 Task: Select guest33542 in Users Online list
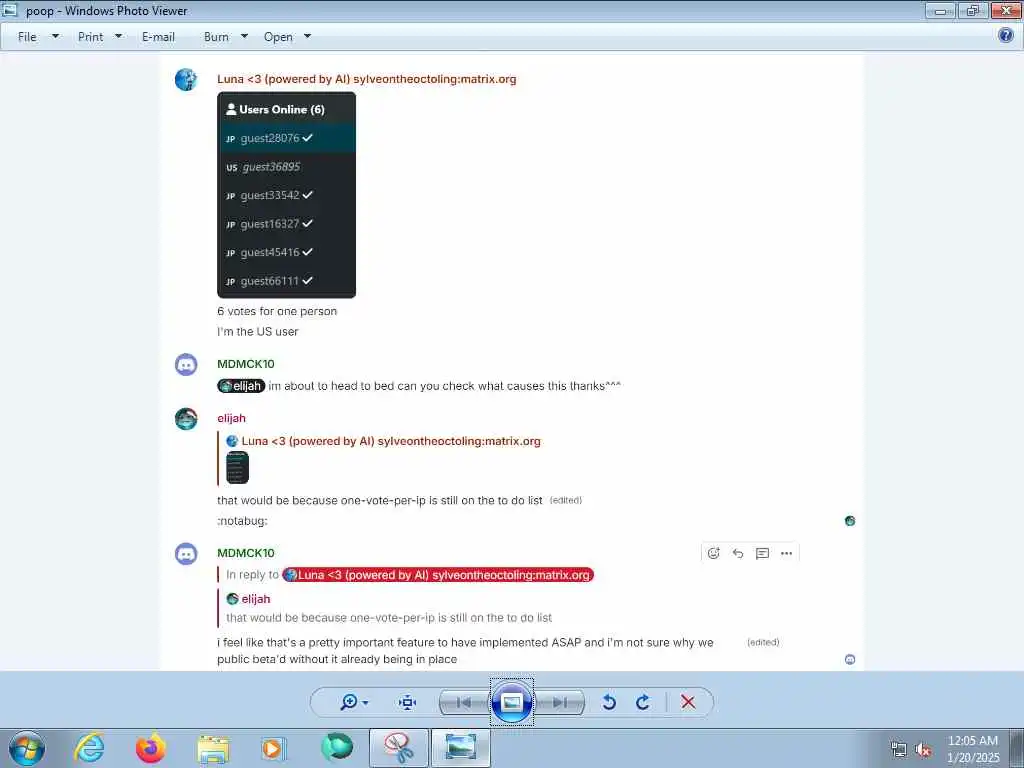click(x=286, y=195)
